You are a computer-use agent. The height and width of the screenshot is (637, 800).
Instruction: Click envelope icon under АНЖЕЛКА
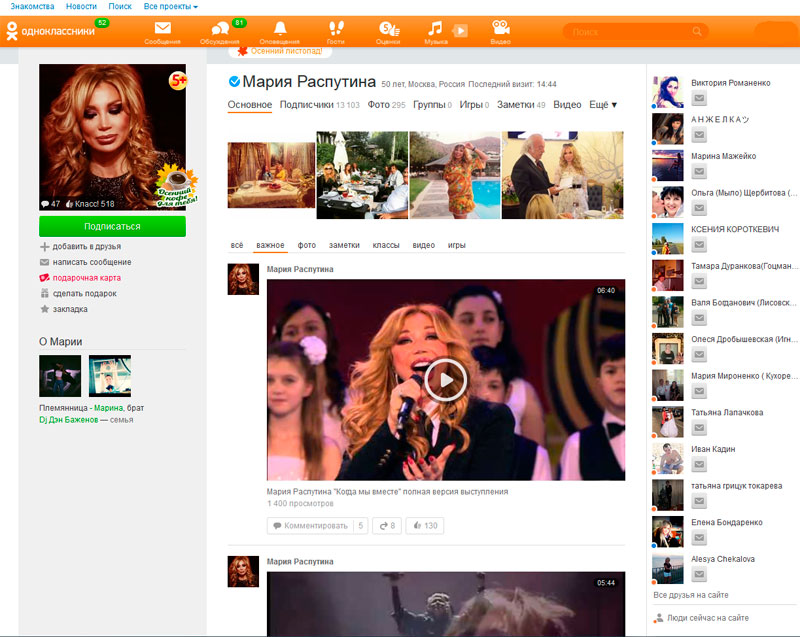(x=699, y=135)
